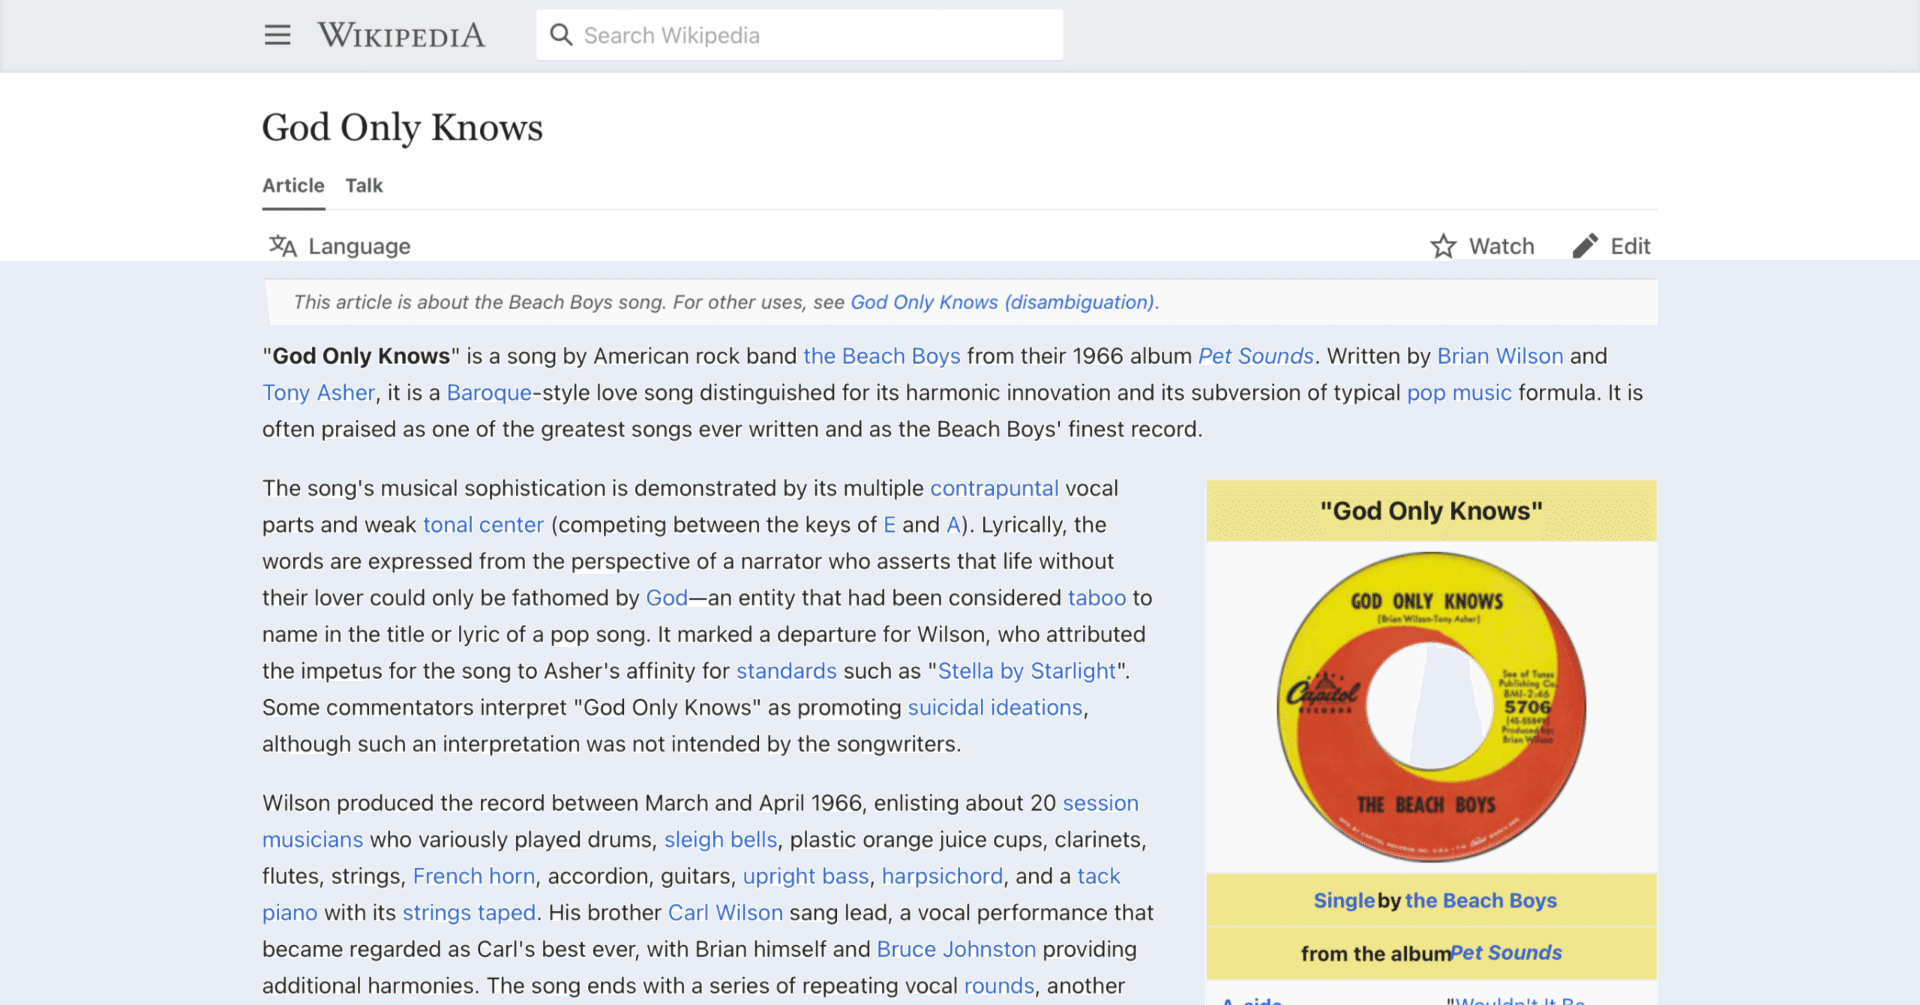The image size is (1920, 1005).
Task: Open the standards link
Action: click(x=786, y=671)
